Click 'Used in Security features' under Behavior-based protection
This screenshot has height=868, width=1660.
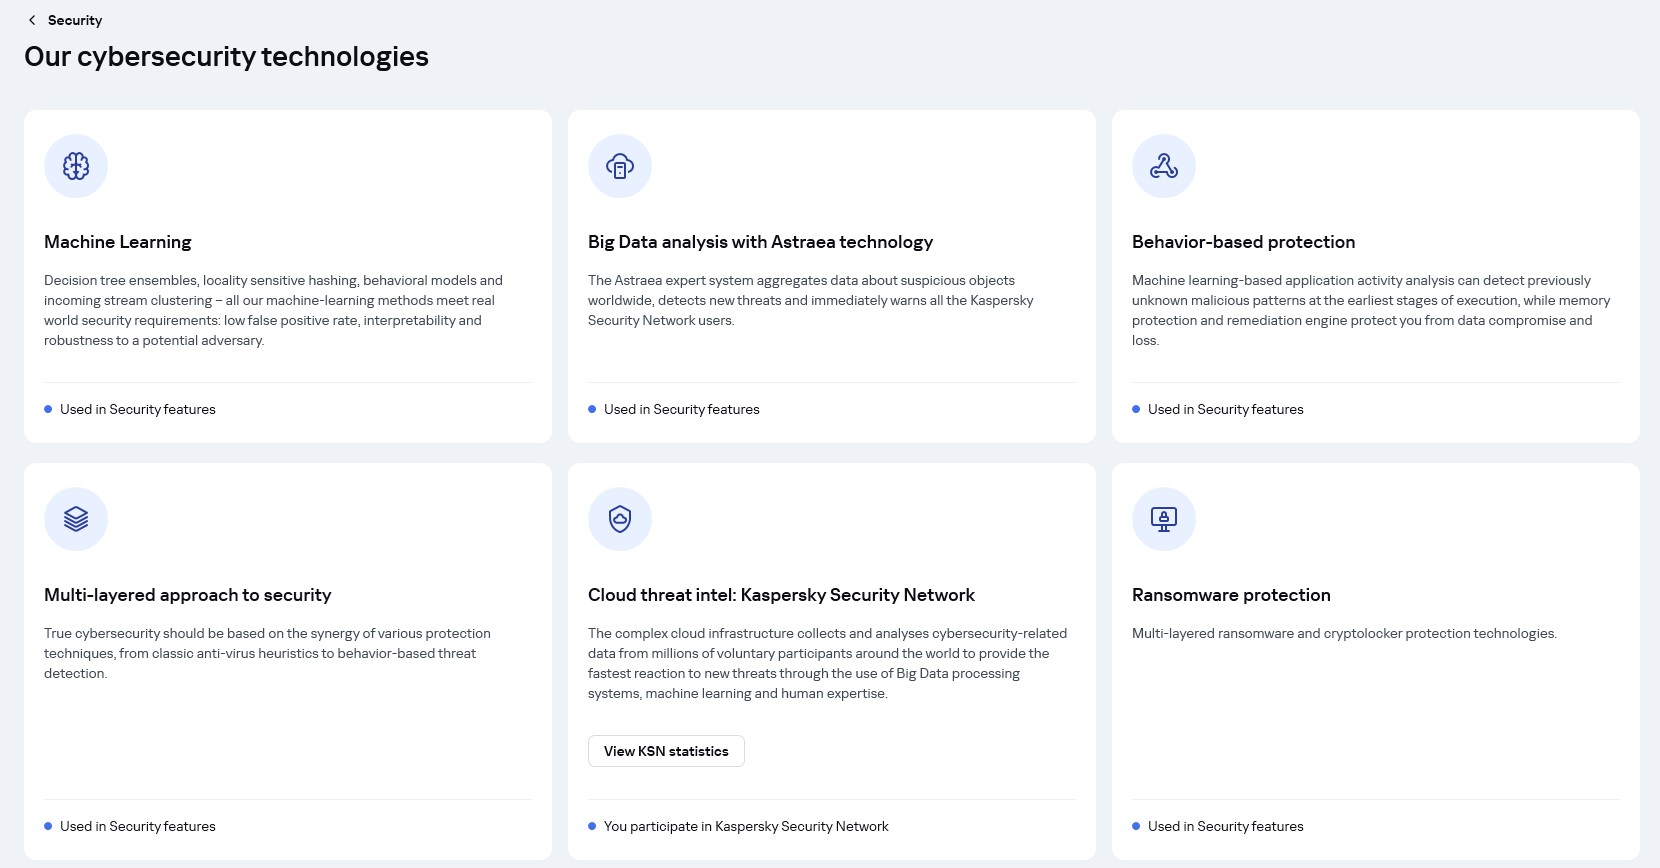[x=1225, y=409]
